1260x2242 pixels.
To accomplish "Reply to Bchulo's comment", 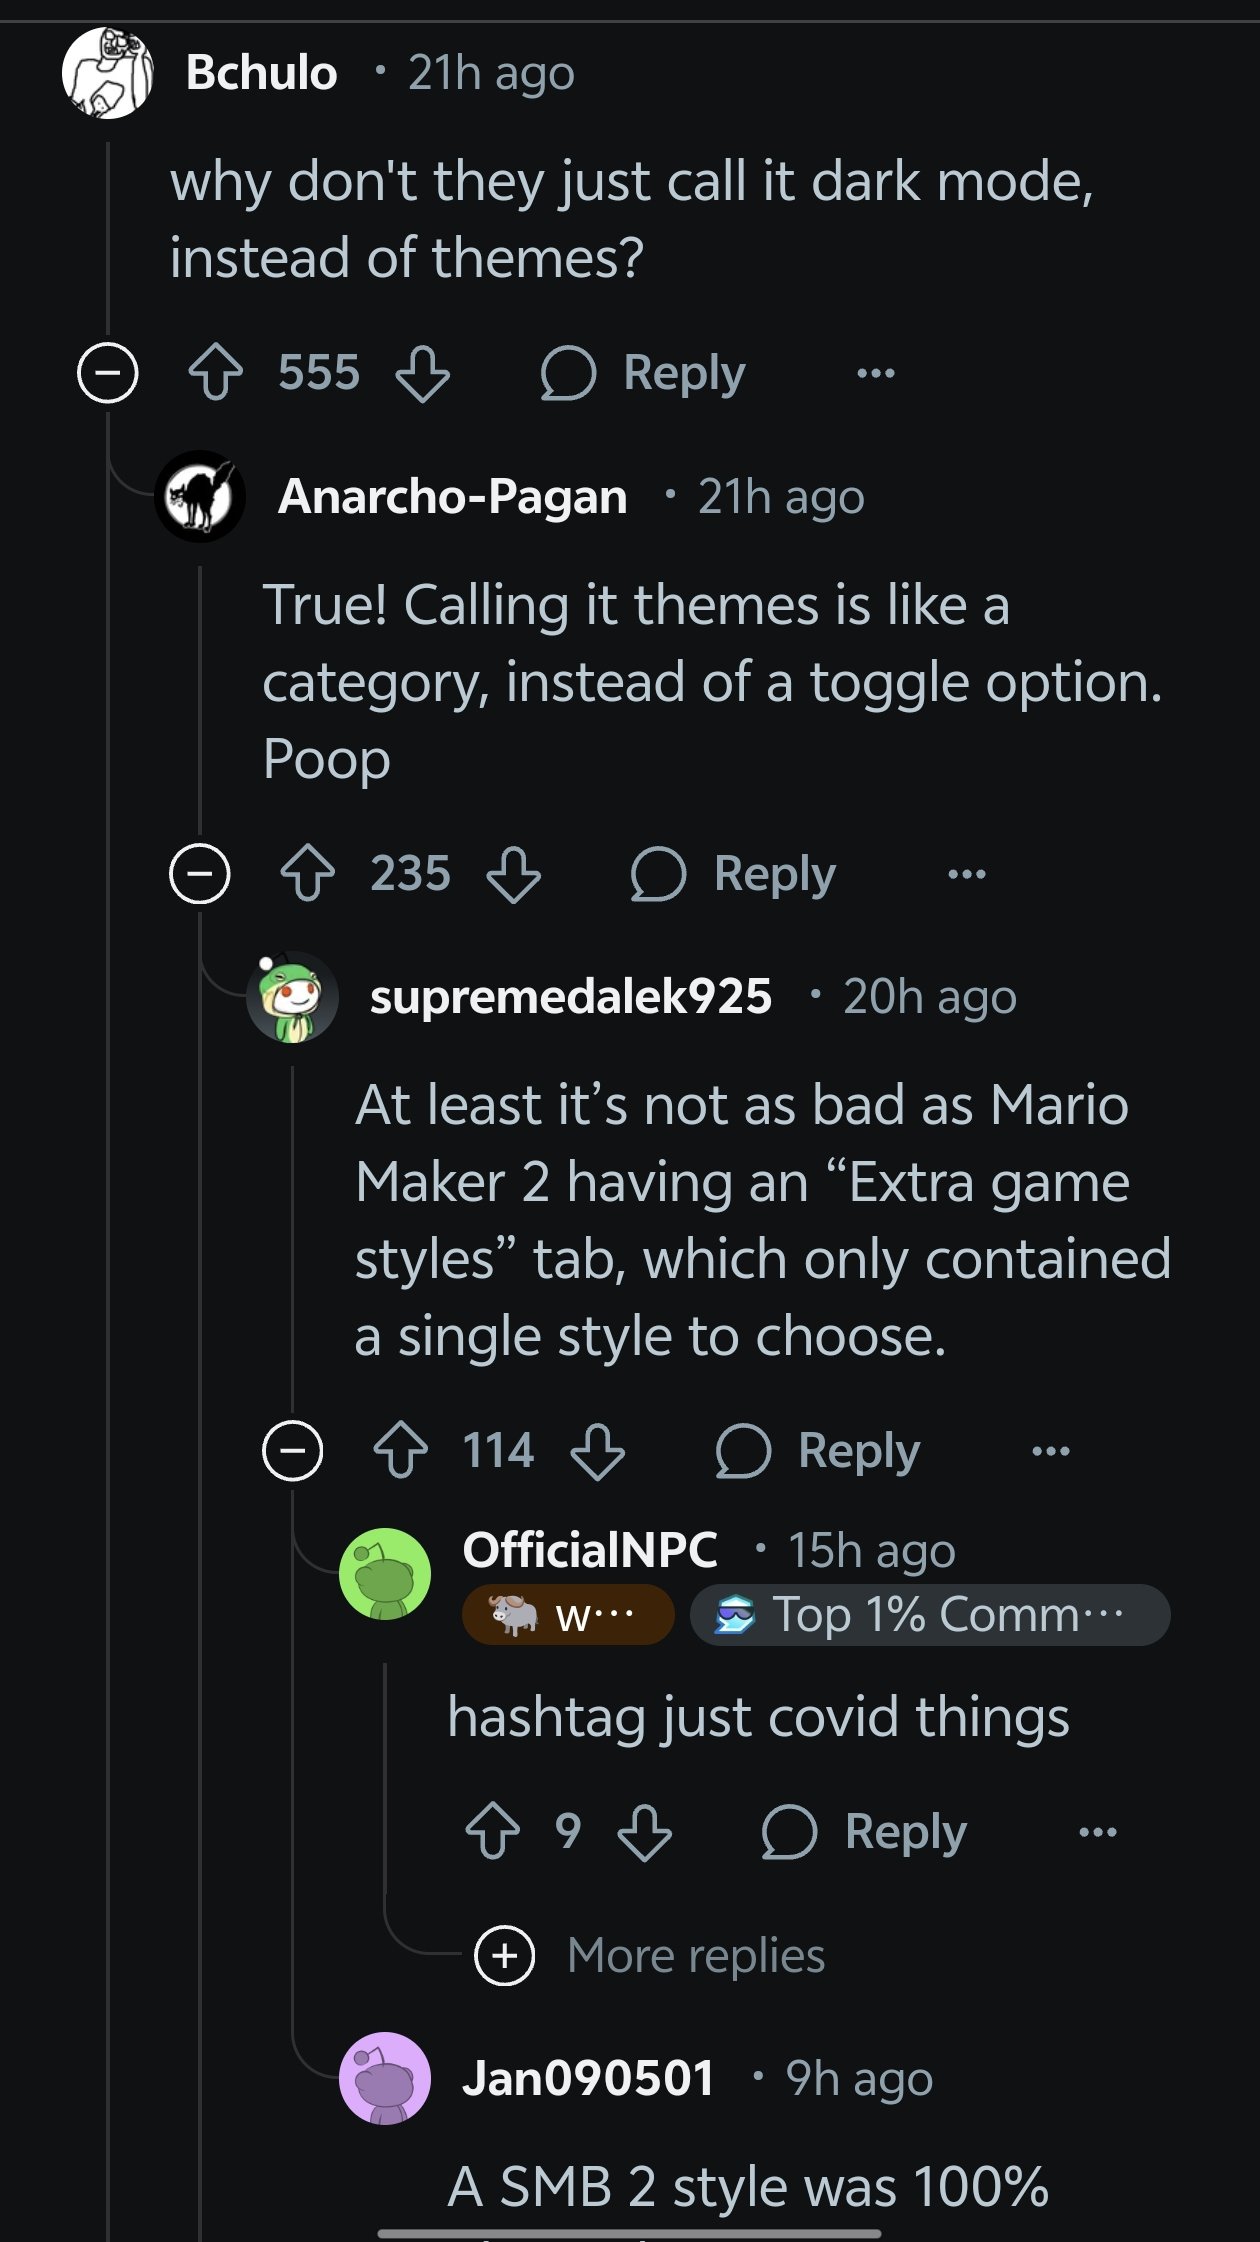I will coord(643,373).
